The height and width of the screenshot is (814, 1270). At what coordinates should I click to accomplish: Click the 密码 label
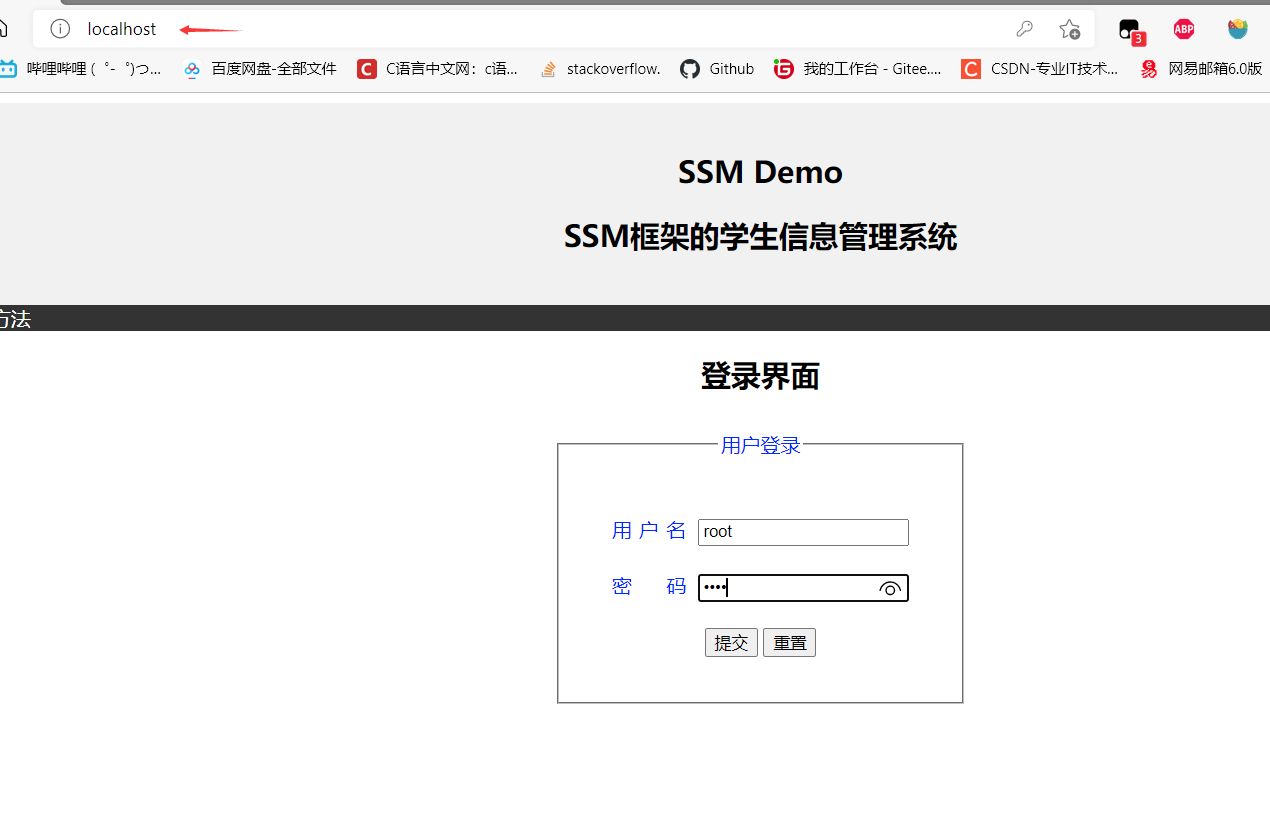[x=649, y=586]
